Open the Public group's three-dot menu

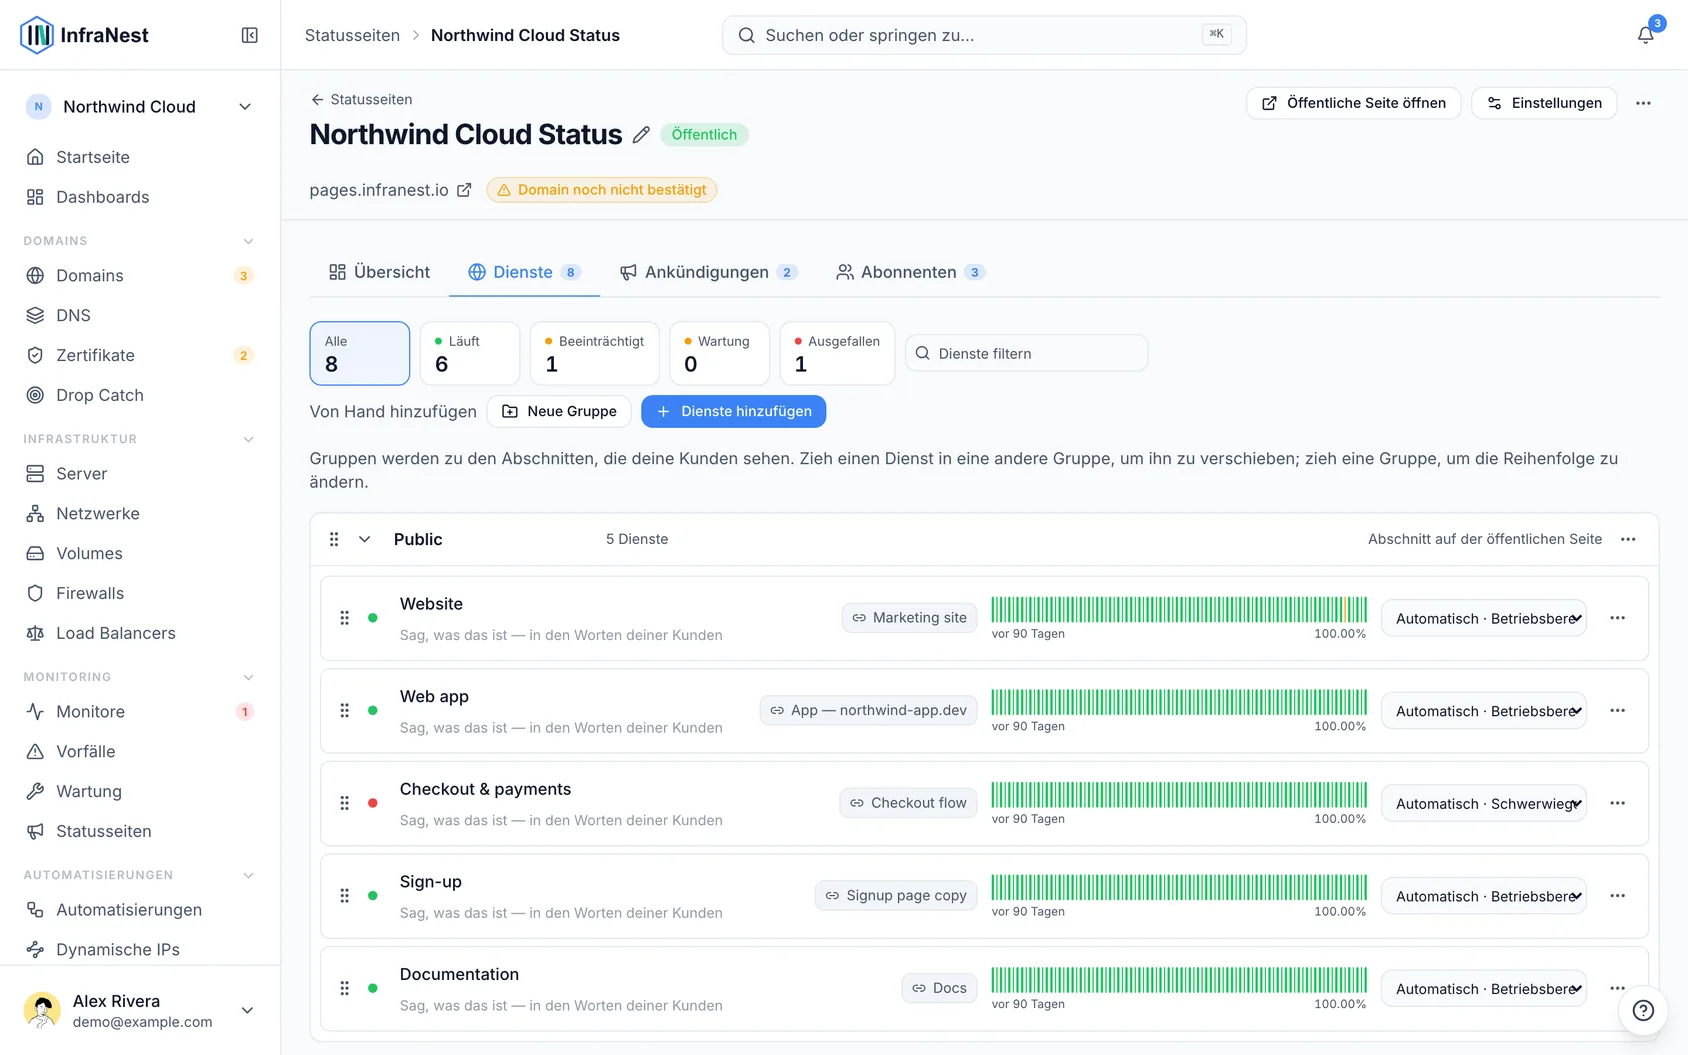pyautogui.click(x=1628, y=539)
